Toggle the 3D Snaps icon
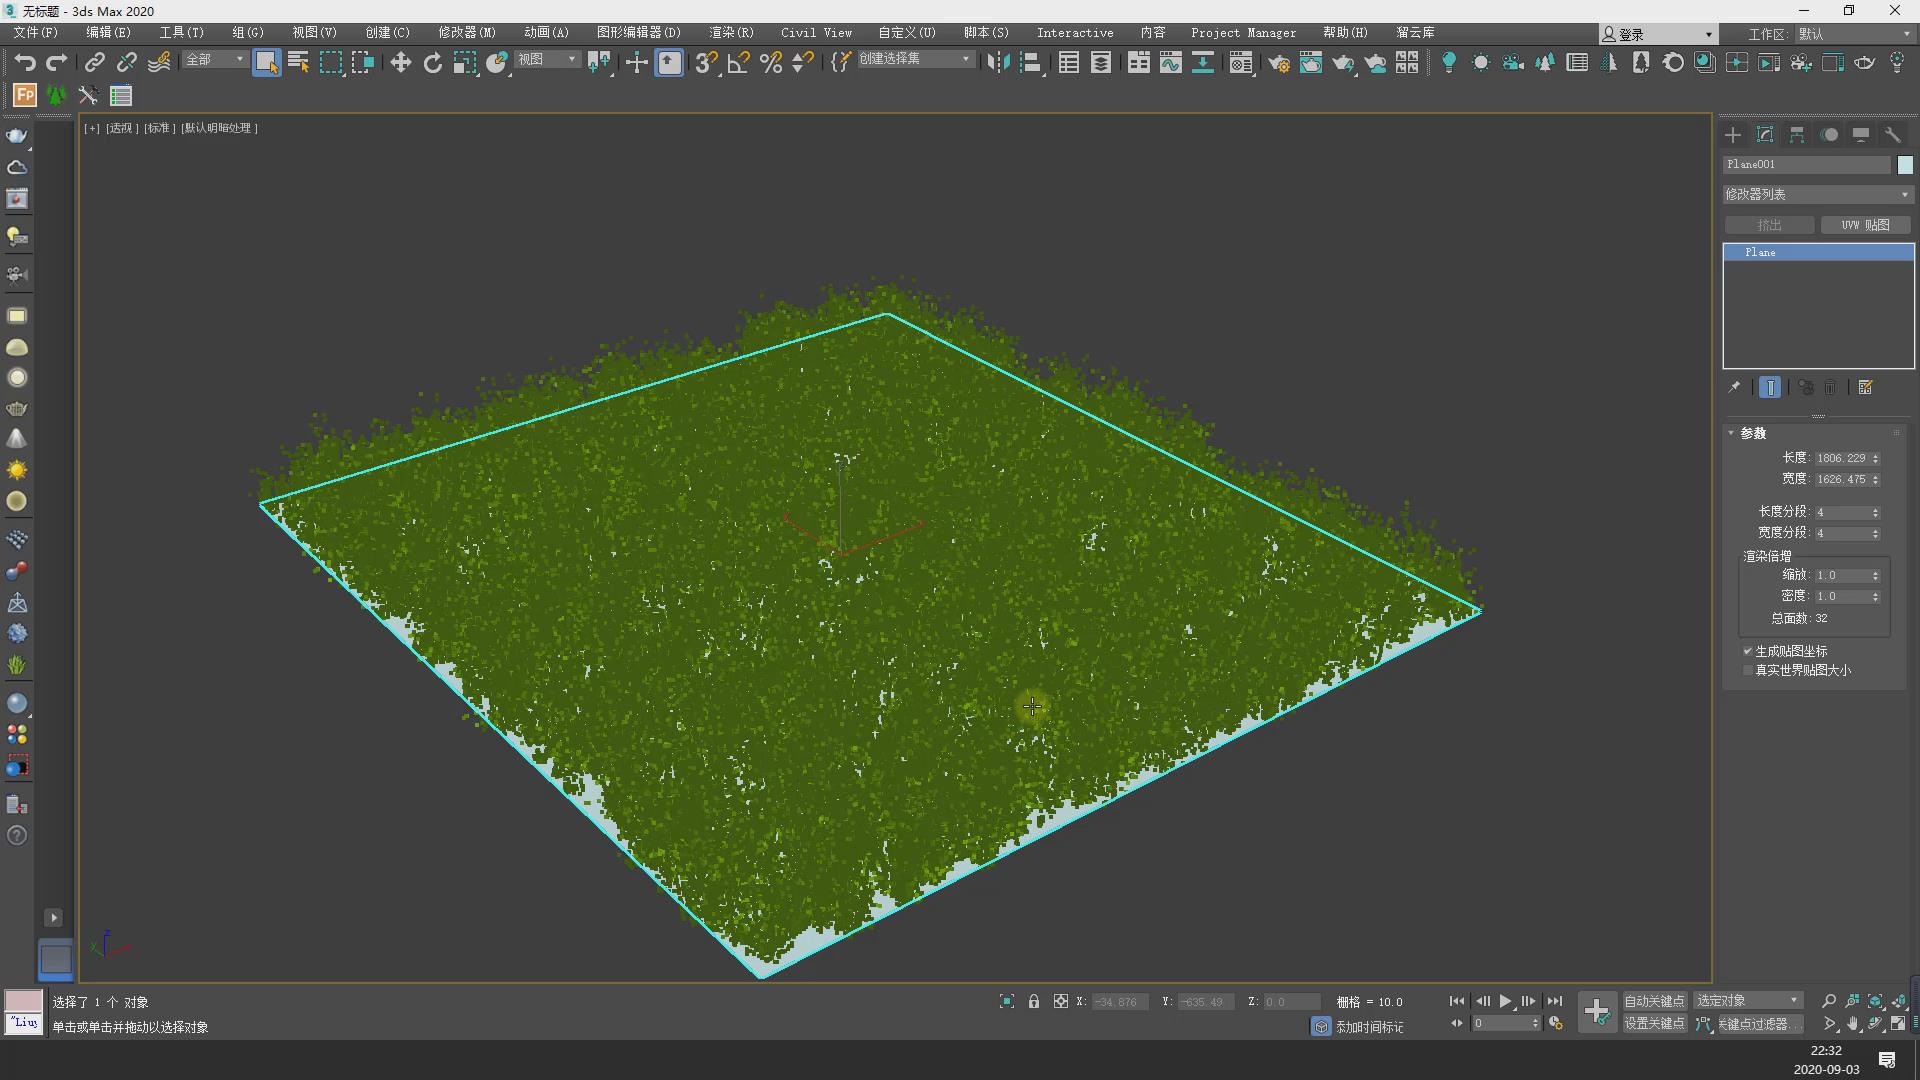 tap(705, 63)
